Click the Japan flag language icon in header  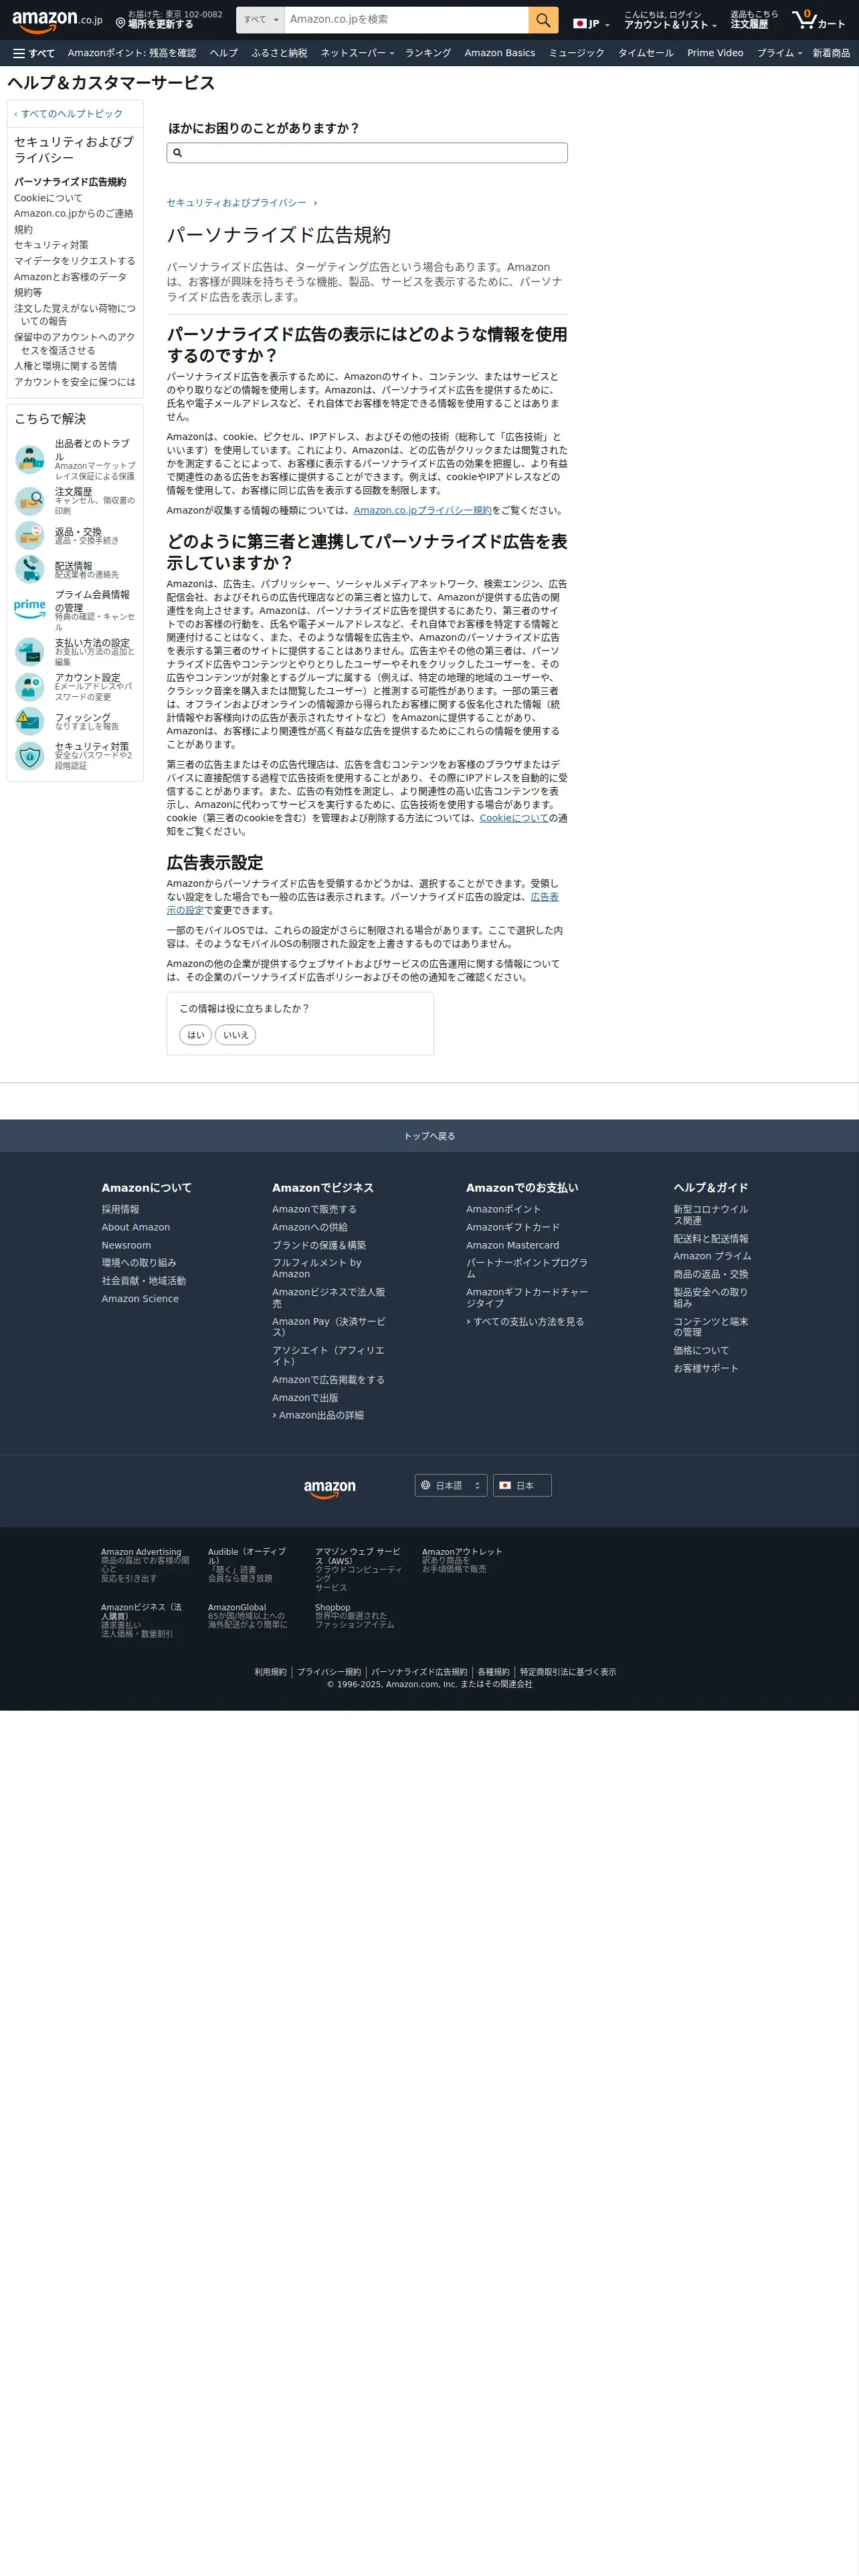[579, 23]
